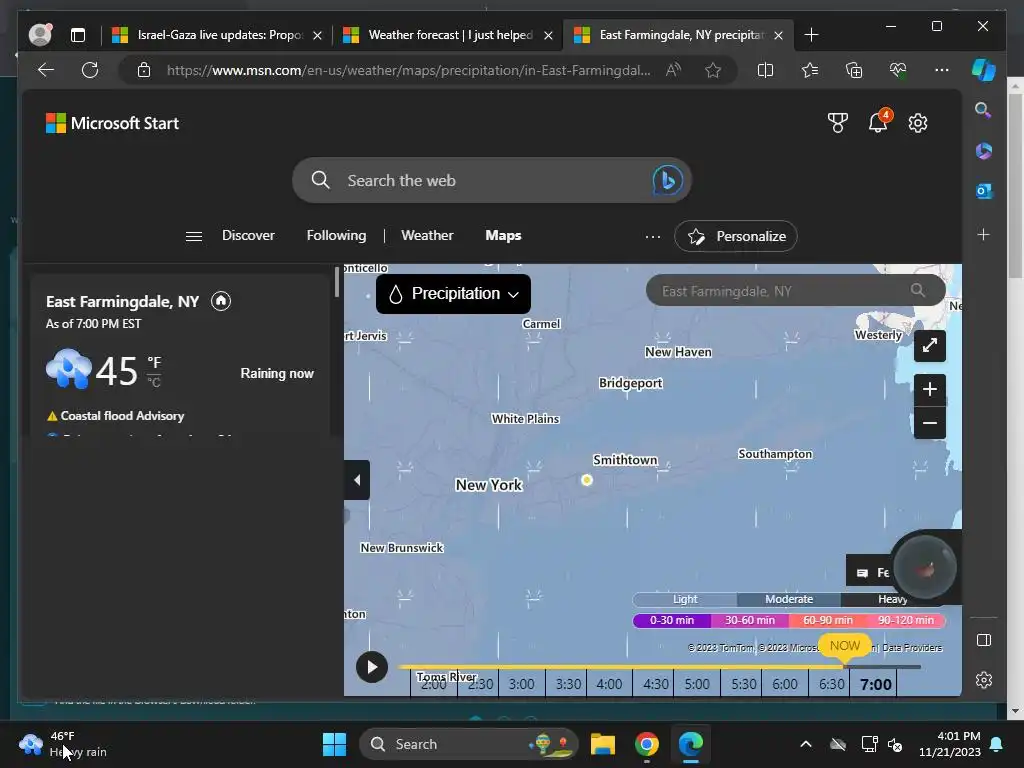The height and width of the screenshot is (768, 1024).
Task: Click the 0-30 min purple legend swatch
Action: (x=671, y=620)
